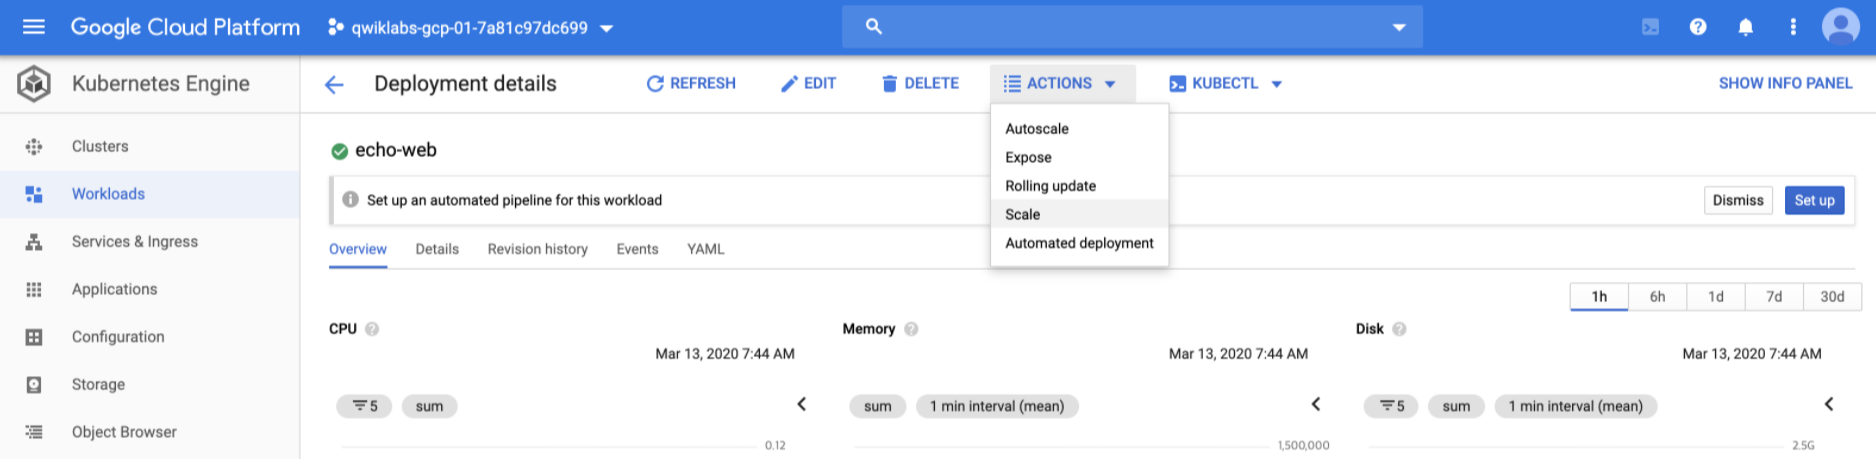The image size is (1876, 459).
Task: Dismiss the automated pipeline banner
Action: tap(1738, 200)
